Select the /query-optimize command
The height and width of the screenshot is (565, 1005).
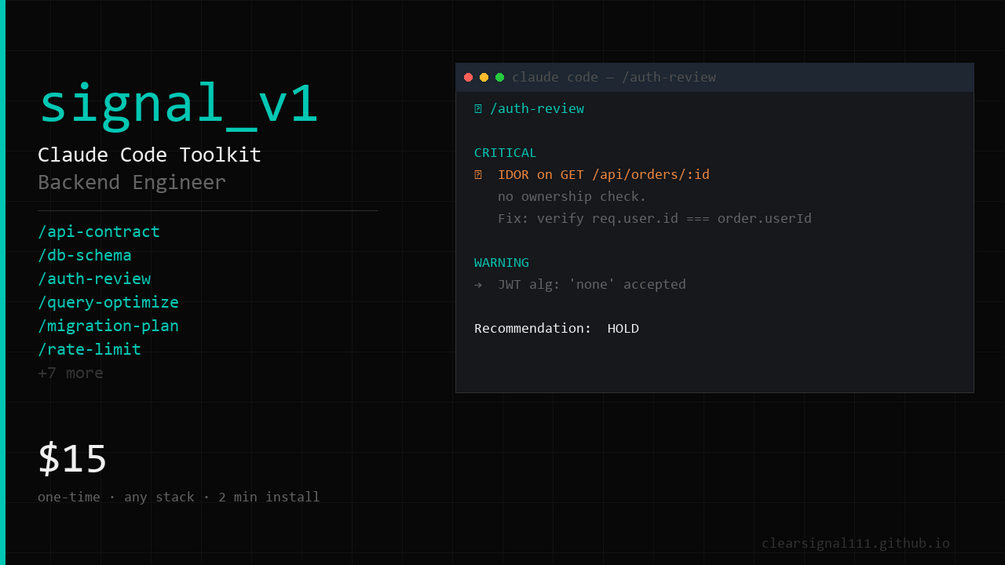(x=108, y=302)
